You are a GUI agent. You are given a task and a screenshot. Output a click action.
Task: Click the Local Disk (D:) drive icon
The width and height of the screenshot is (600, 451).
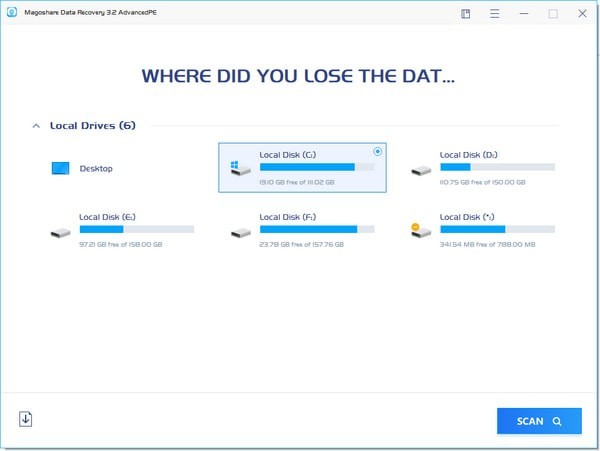(x=420, y=169)
